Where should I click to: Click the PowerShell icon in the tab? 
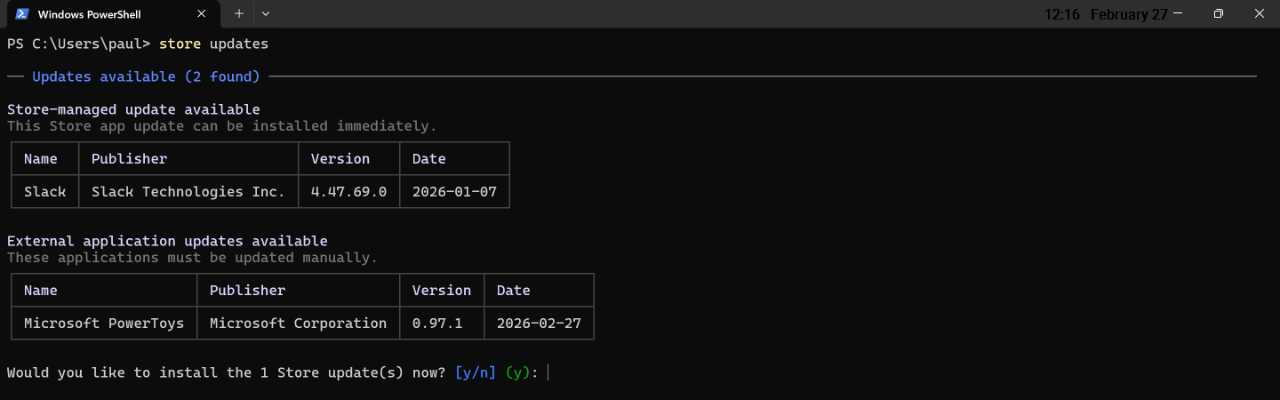[x=20, y=14]
